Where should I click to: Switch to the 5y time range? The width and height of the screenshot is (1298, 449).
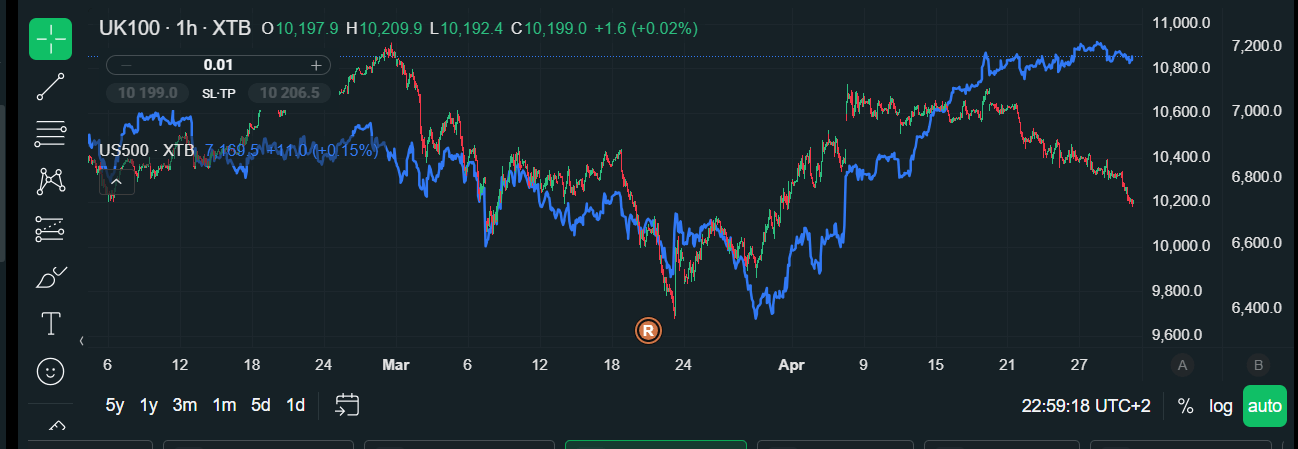click(x=115, y=405)
